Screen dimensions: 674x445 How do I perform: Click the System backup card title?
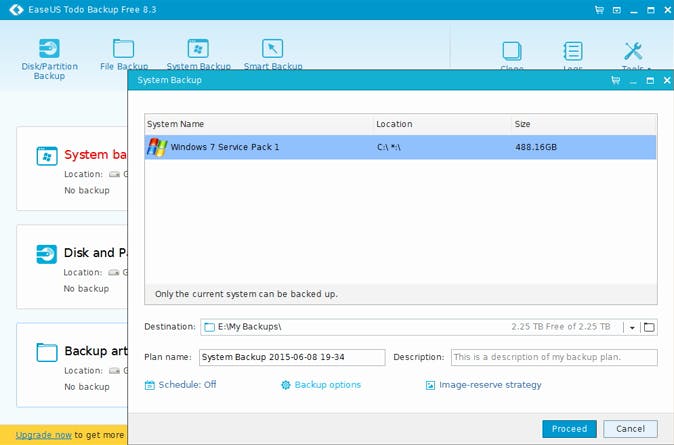pyautogui.click(x=95, y=155)
